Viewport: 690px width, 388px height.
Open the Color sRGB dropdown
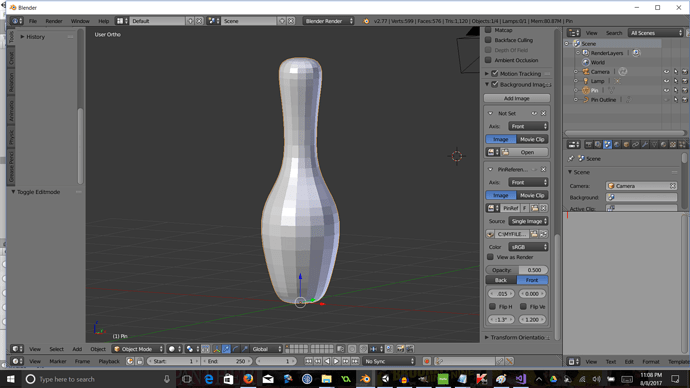[x=528, y=247]
